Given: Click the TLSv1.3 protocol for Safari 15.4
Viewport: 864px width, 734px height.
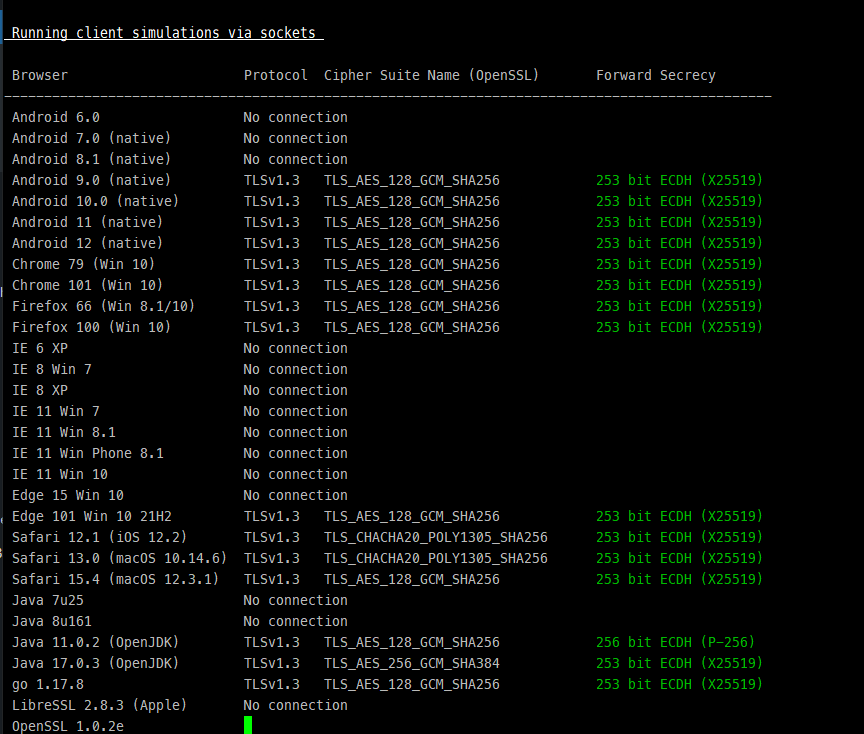Looking at the screenshot, I should click(x=272, y=579).
